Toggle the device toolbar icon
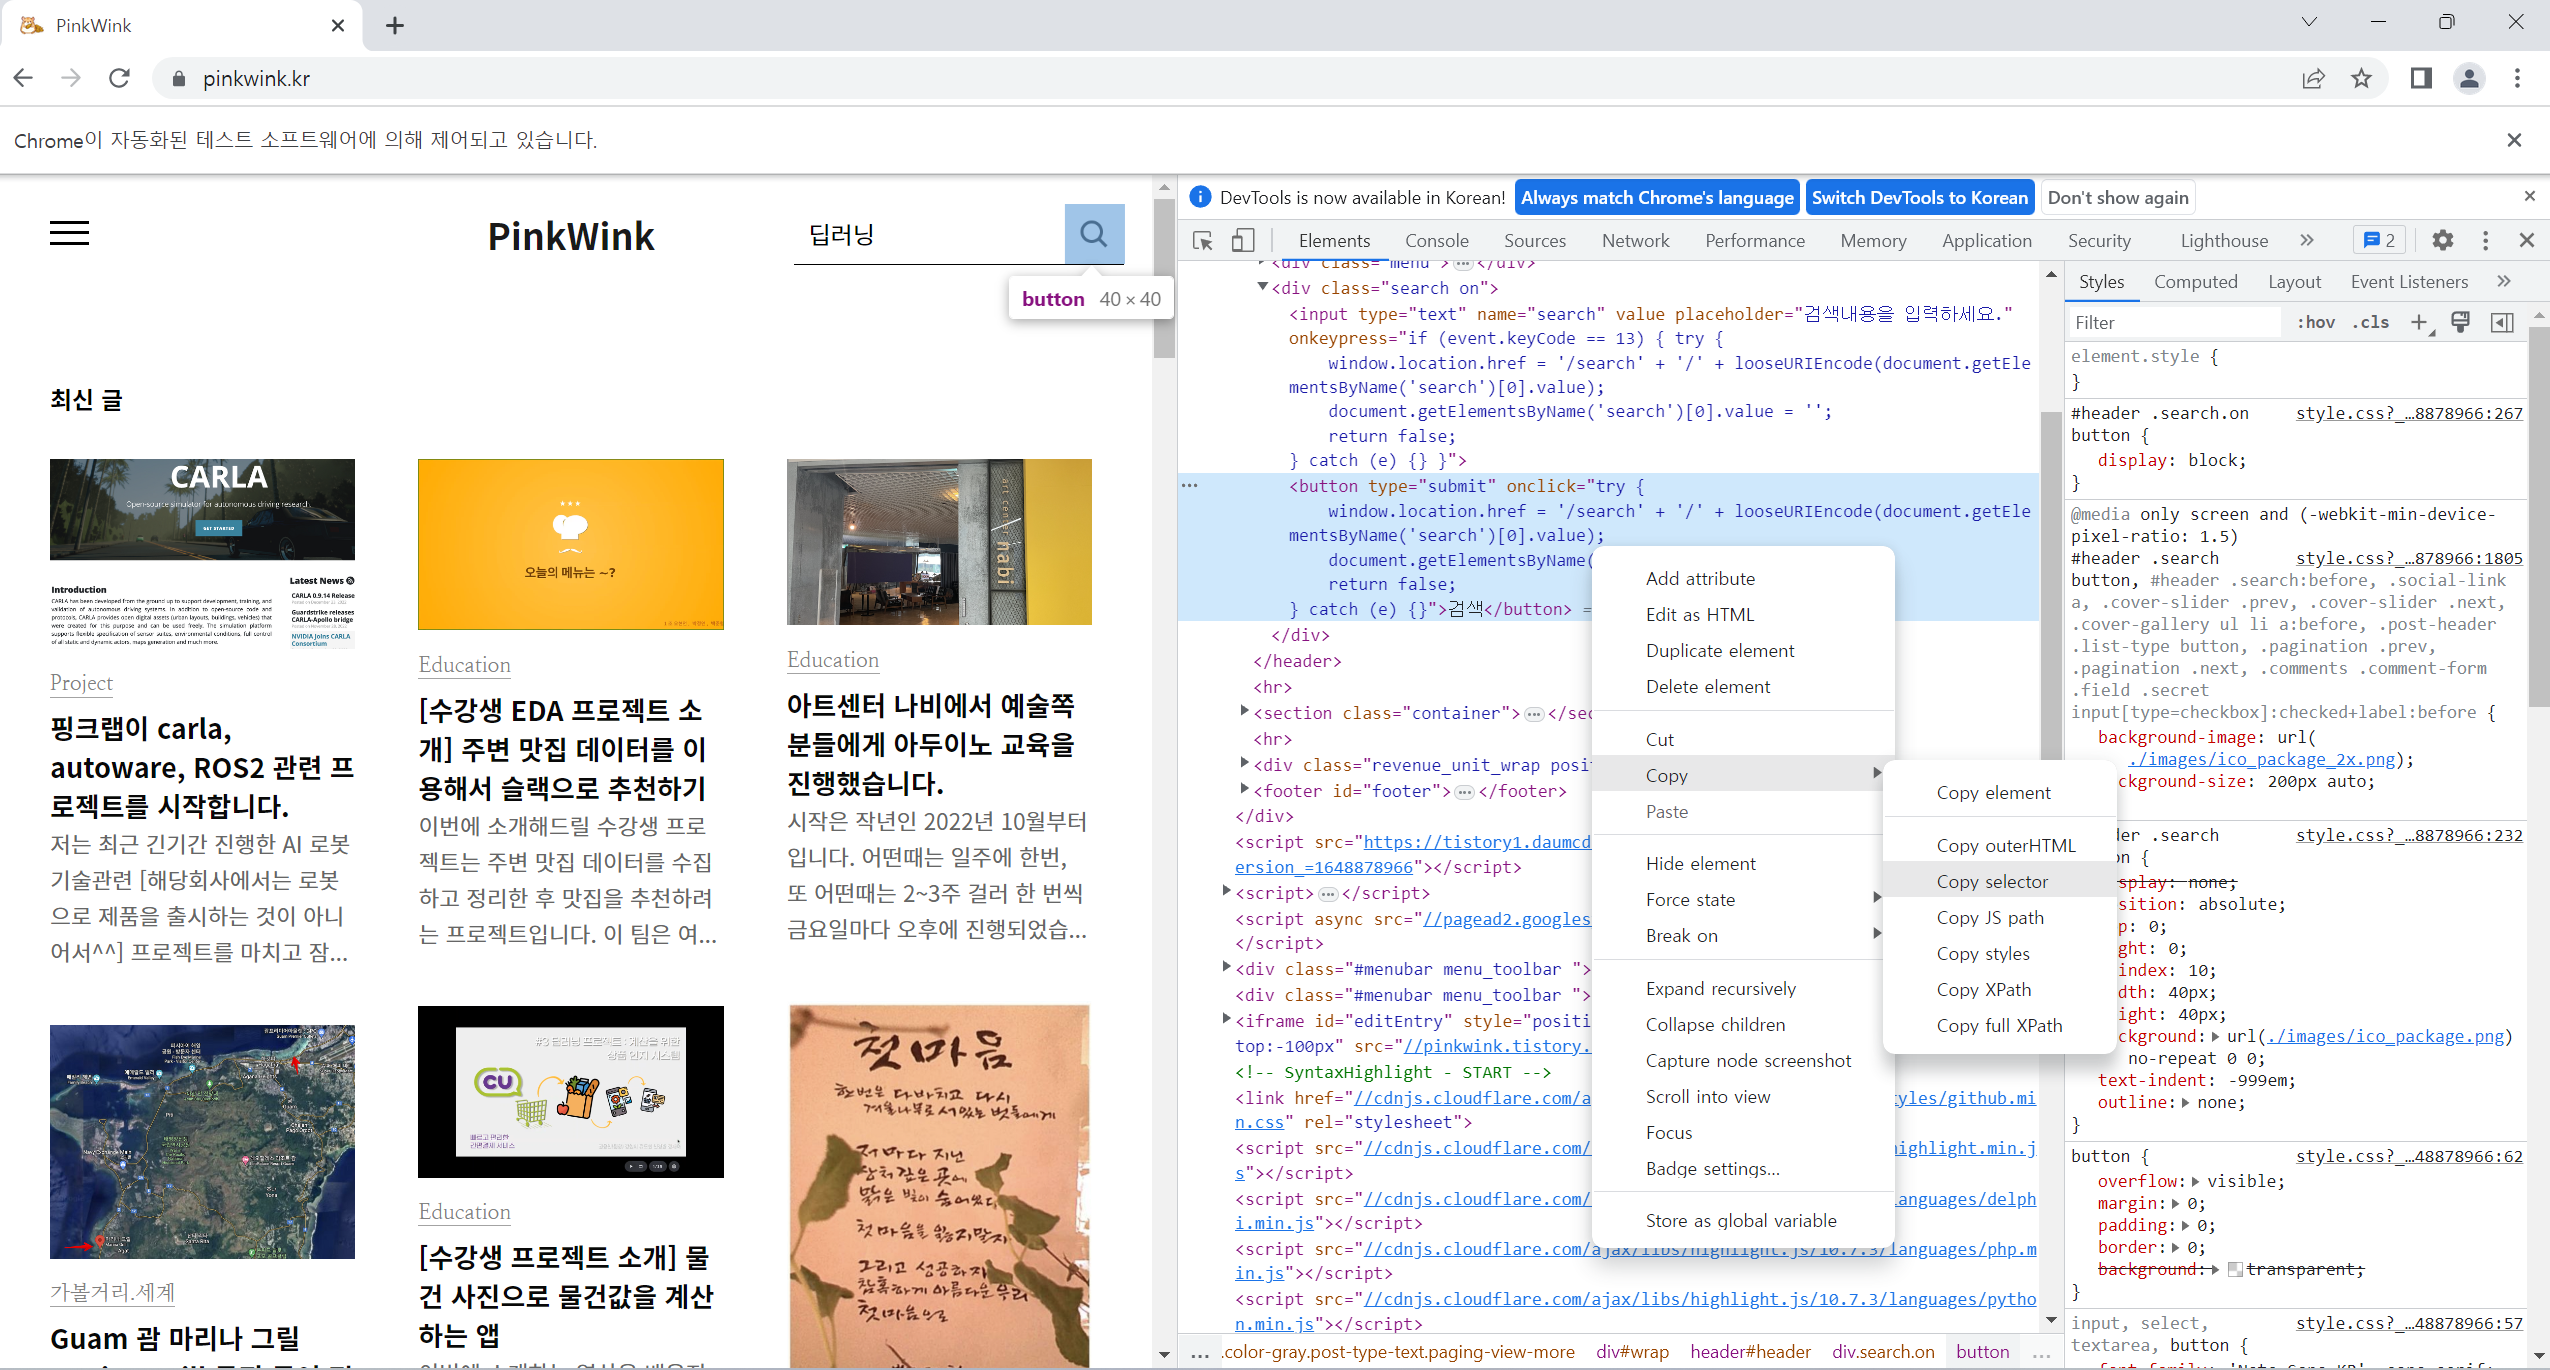 click(x=1243, y=240)
